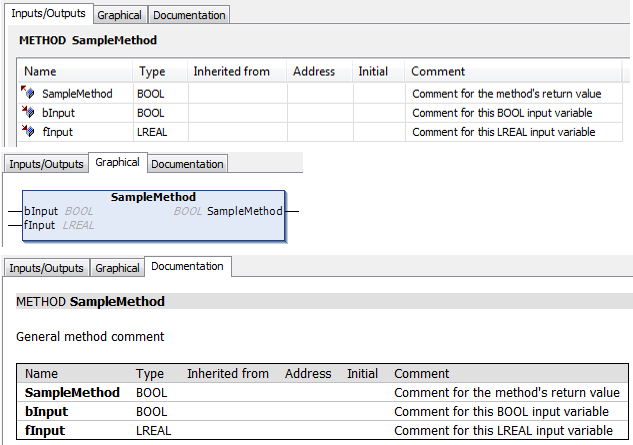Click LREAL type of fInput in Documentation table
The height and width of the screenshot is (445, 633).
tap(153, 430)
